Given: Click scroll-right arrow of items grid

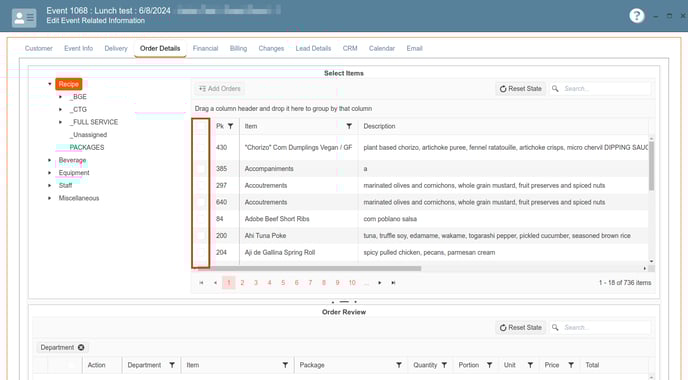Looking at the screenshot, I should 645,268.
